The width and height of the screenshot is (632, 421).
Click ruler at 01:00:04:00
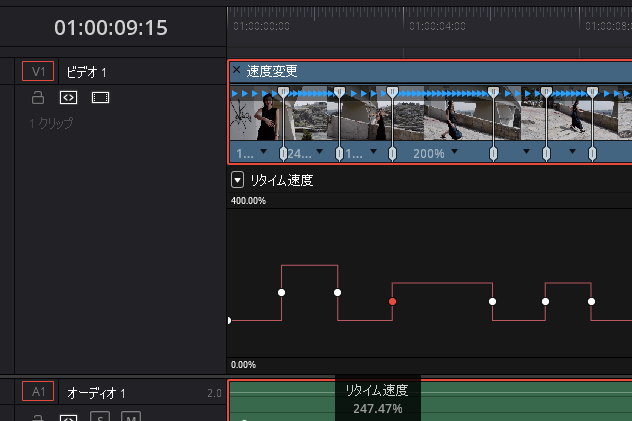pos(437,27)
